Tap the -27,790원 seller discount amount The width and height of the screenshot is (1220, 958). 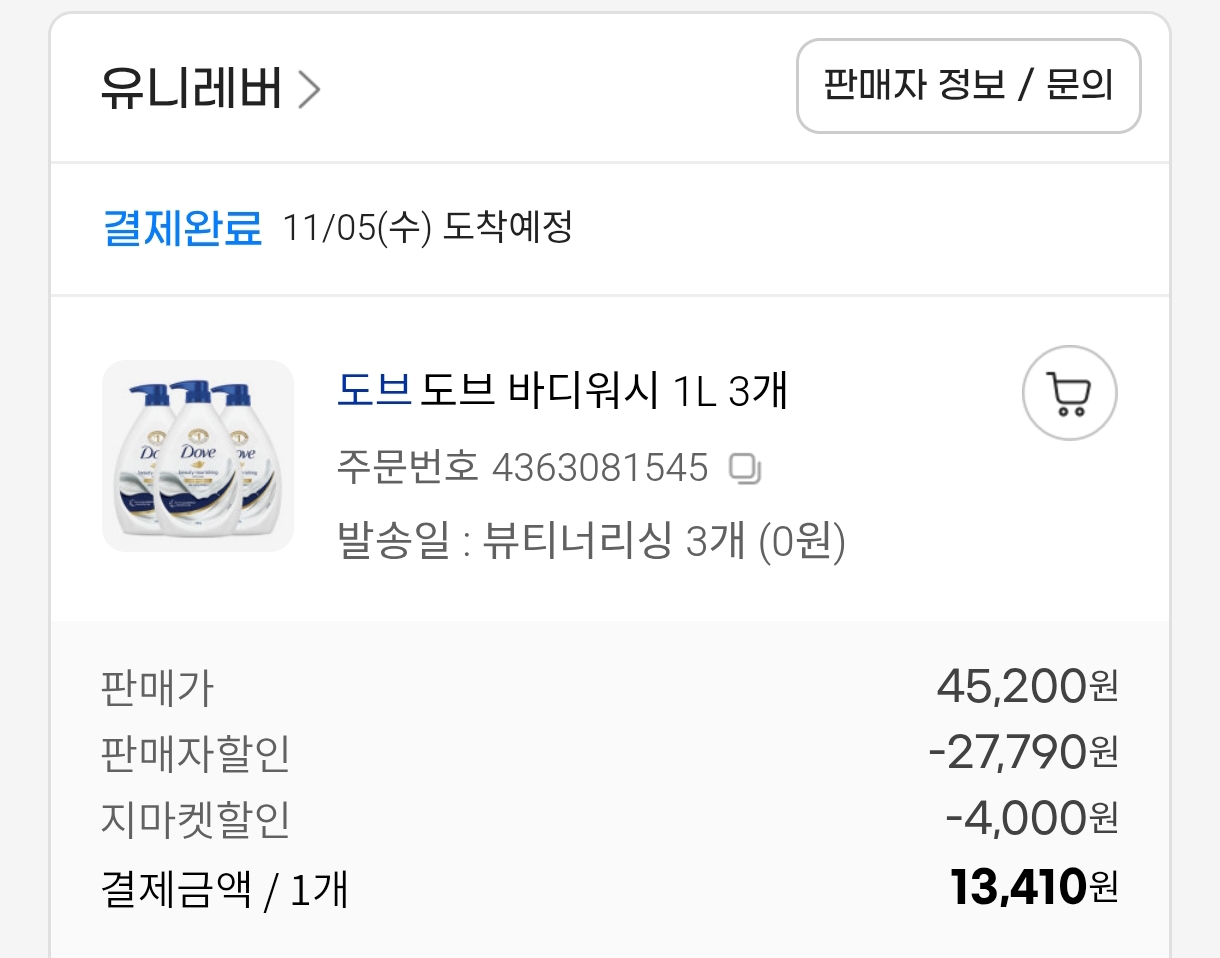tap(1022, 752)
